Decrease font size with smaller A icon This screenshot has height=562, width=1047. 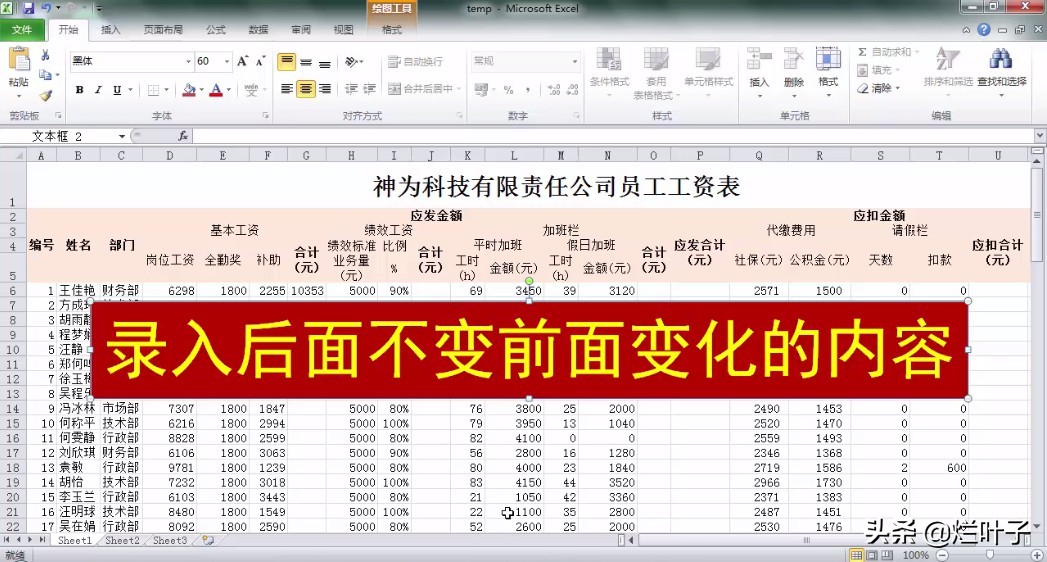(x=260, y=61)
